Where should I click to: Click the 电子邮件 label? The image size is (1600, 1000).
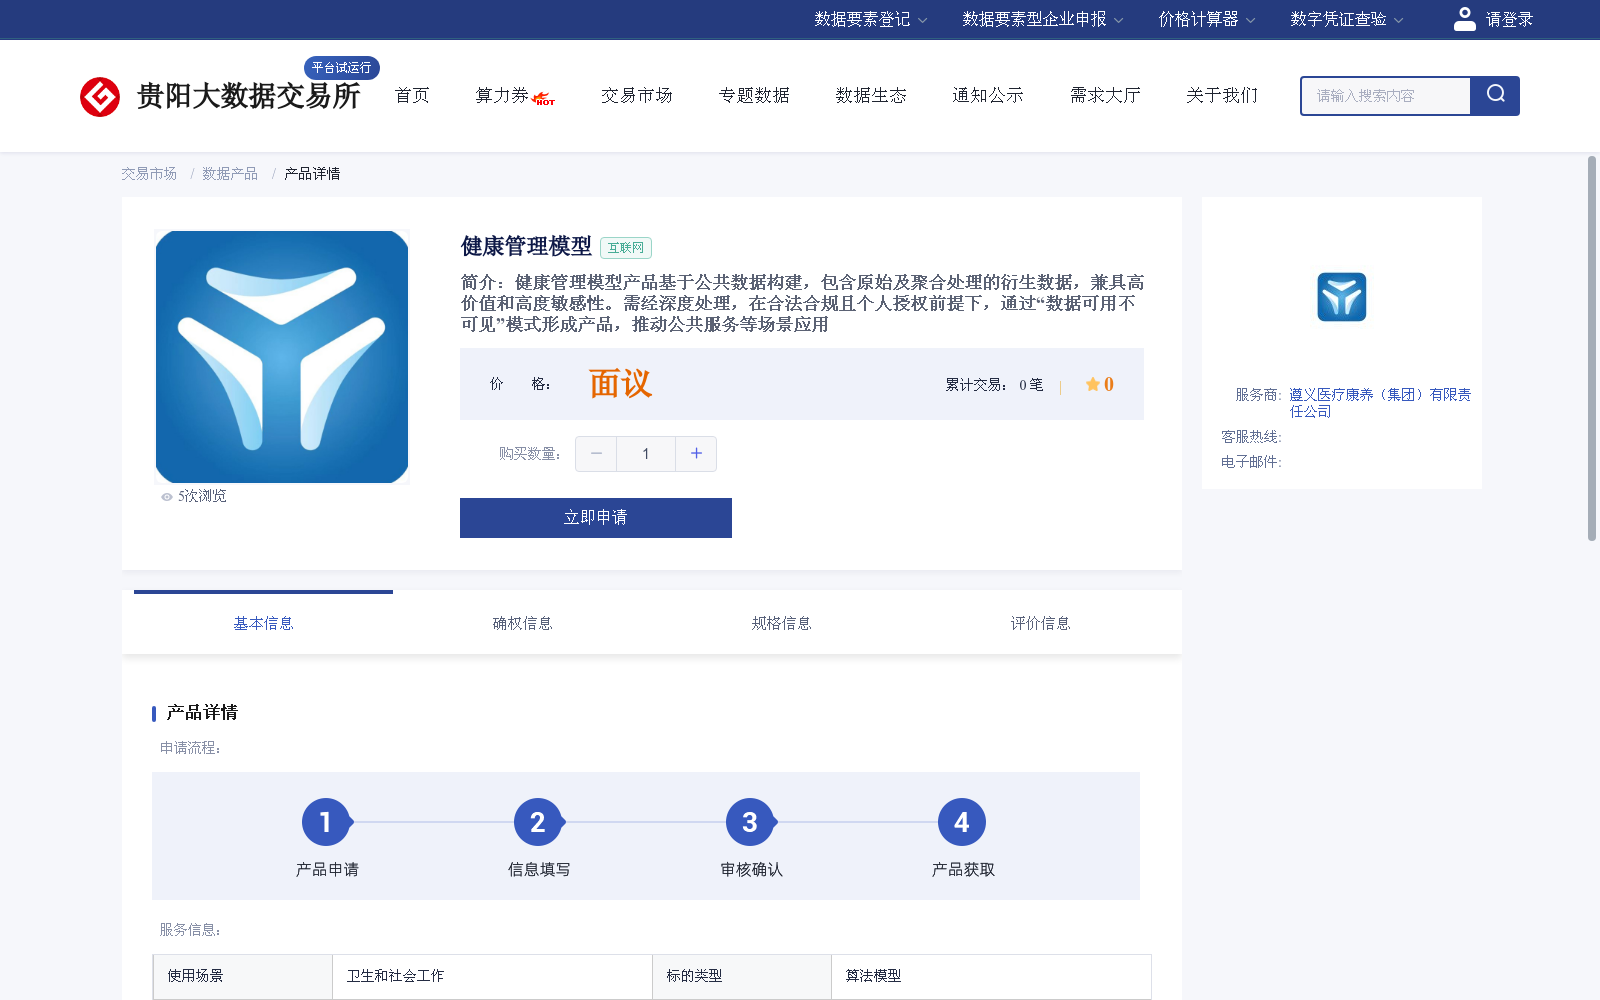pyautogui.click(x=1251, y=462)
